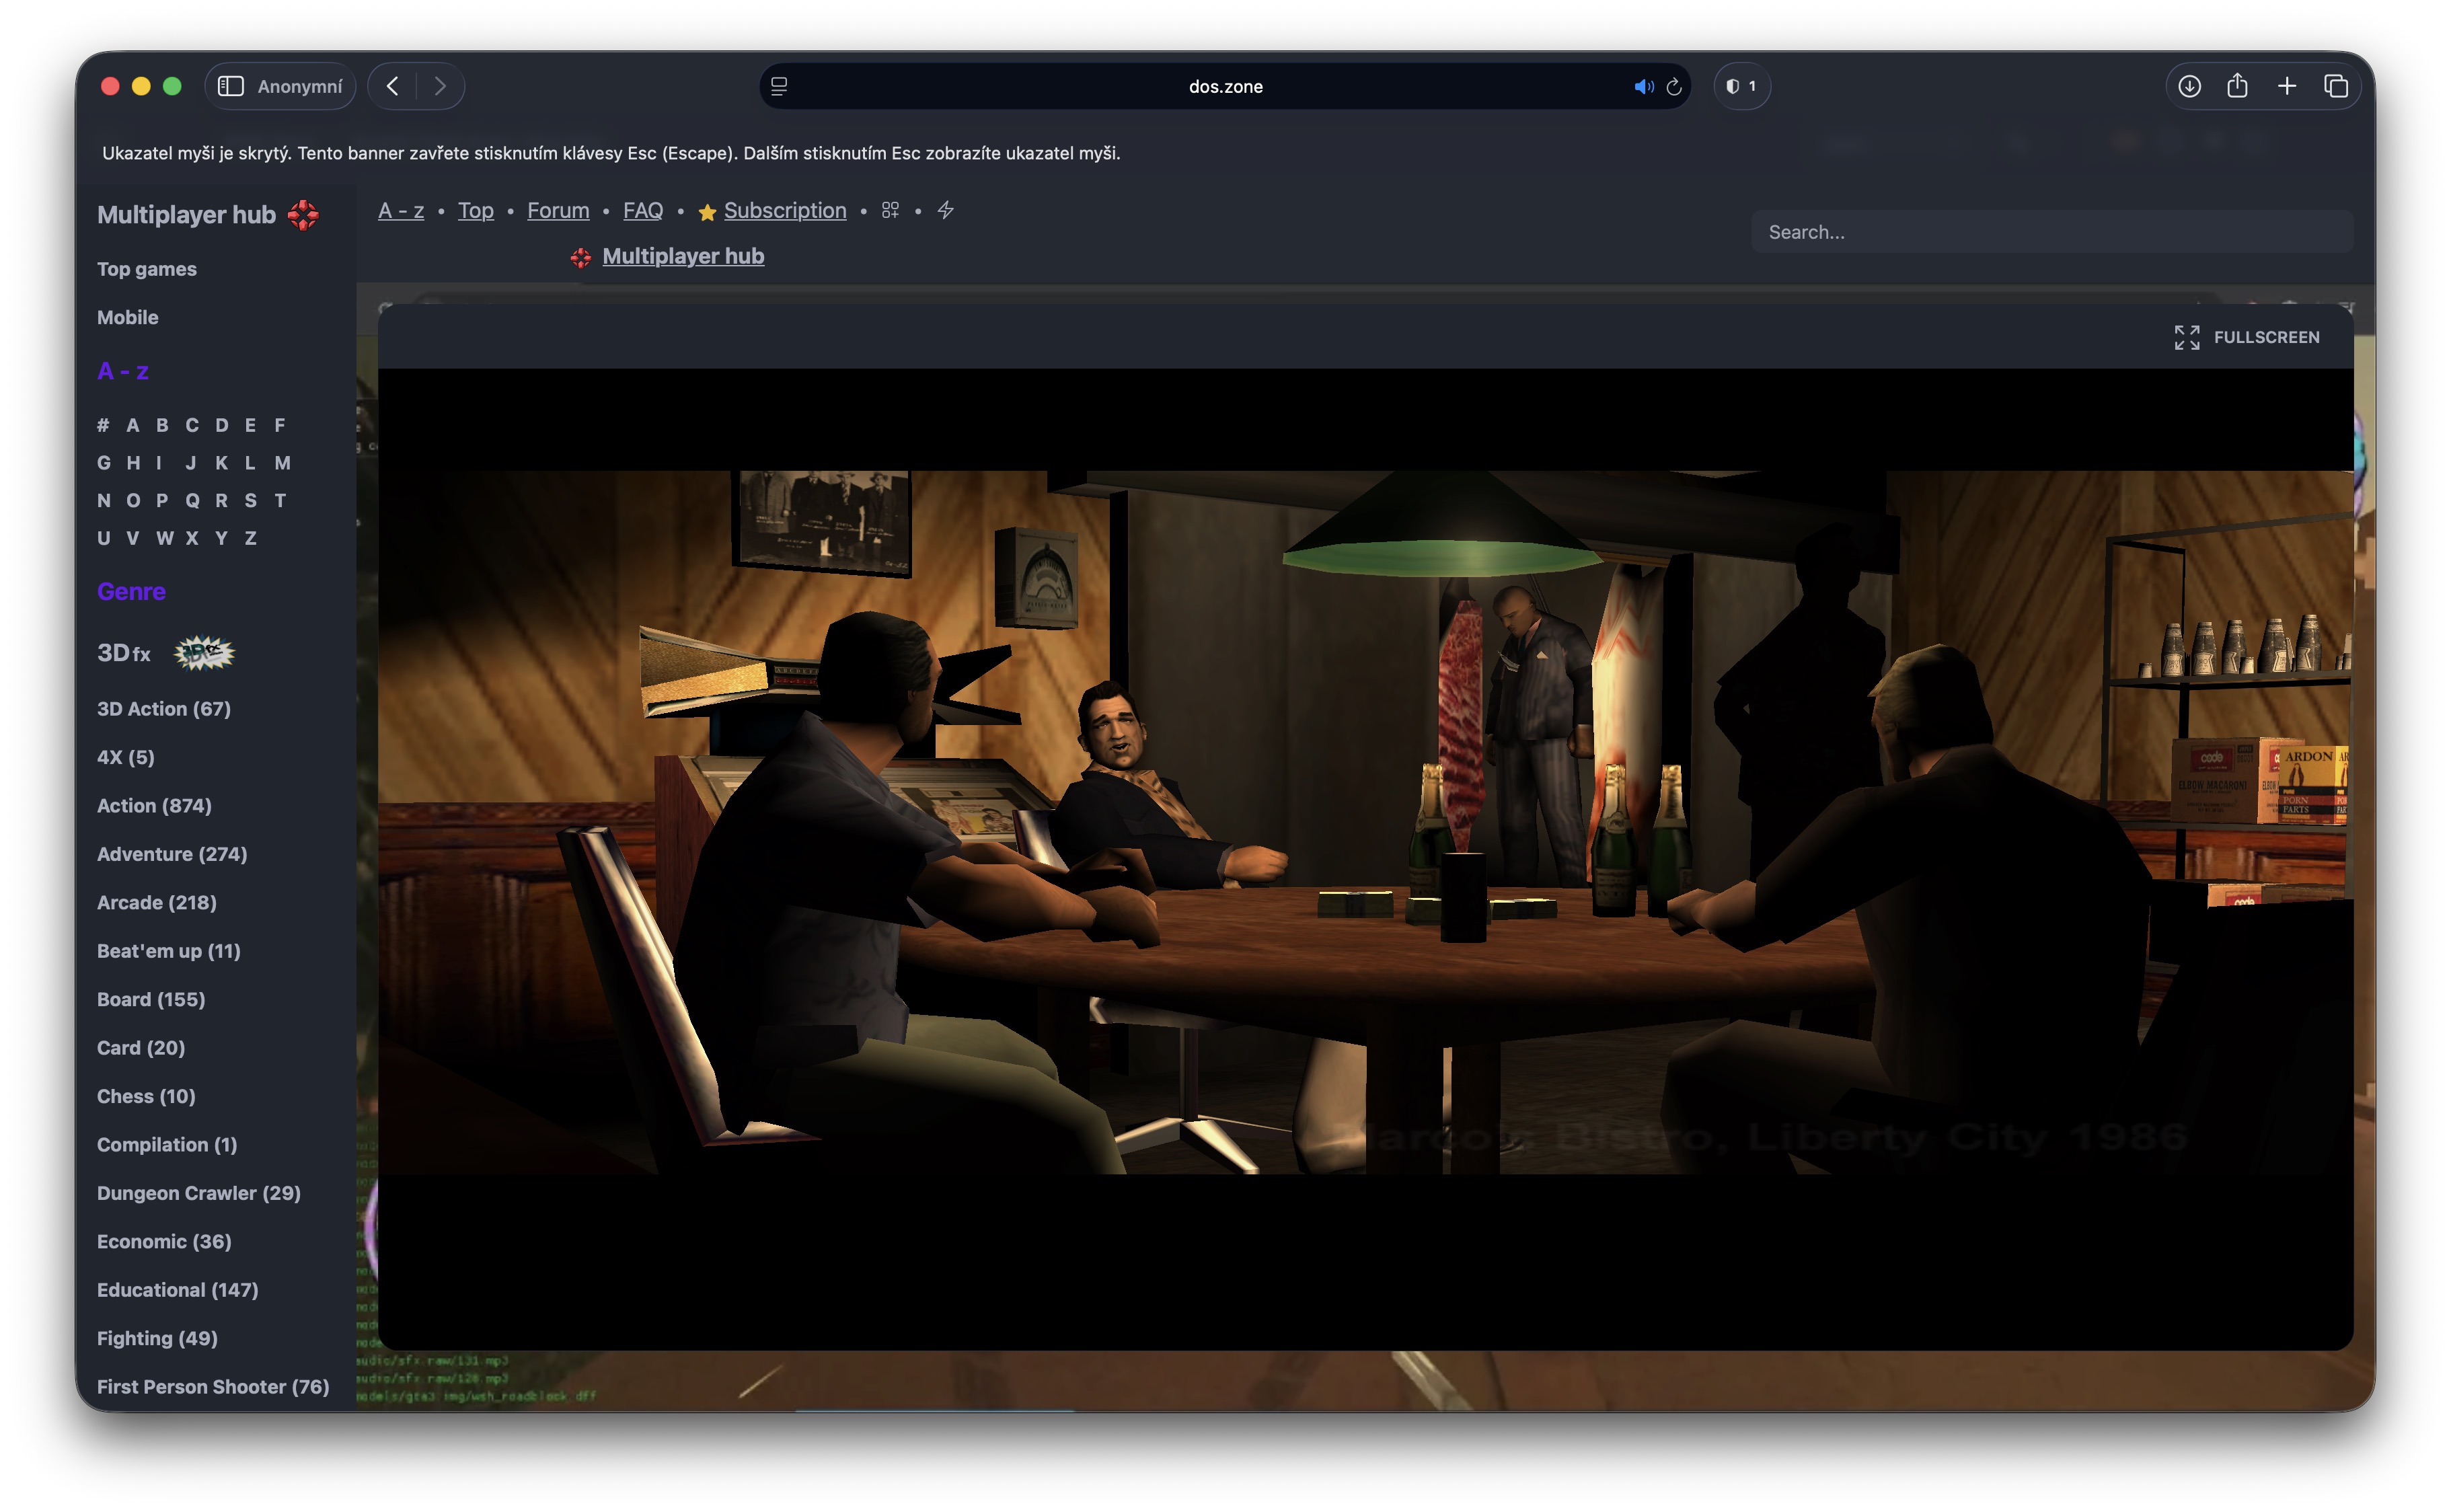Open the Forum link
2451x1512 pixels.
[x=558, y=211]
